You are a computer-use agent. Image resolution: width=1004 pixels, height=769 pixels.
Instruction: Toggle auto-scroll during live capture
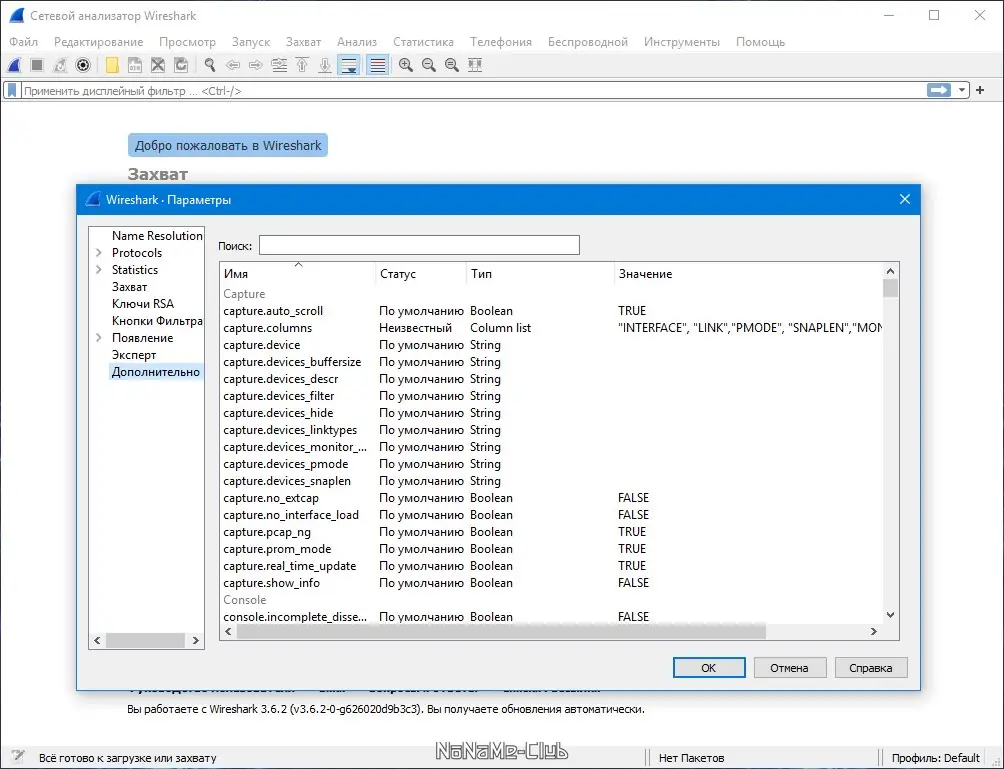pyautogui.click(x=349, y=65)
